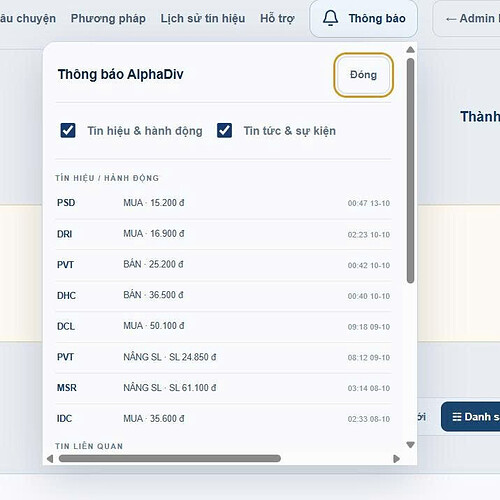Click timestamp 02:23 10-10
The height and width of the screenshot is (500, 500).
point(369,235)
